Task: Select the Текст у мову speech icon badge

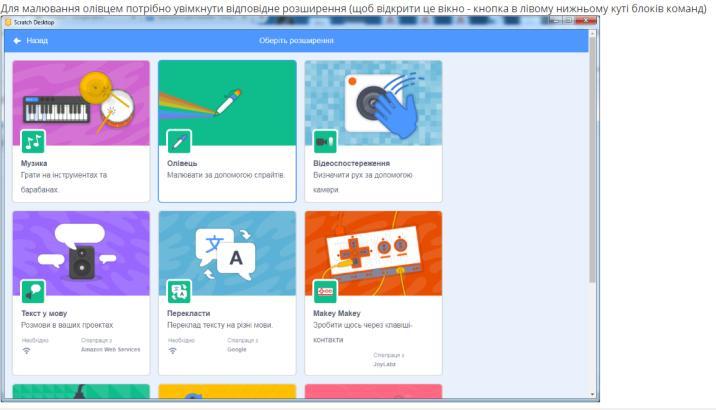Action: tap(33, 292)
